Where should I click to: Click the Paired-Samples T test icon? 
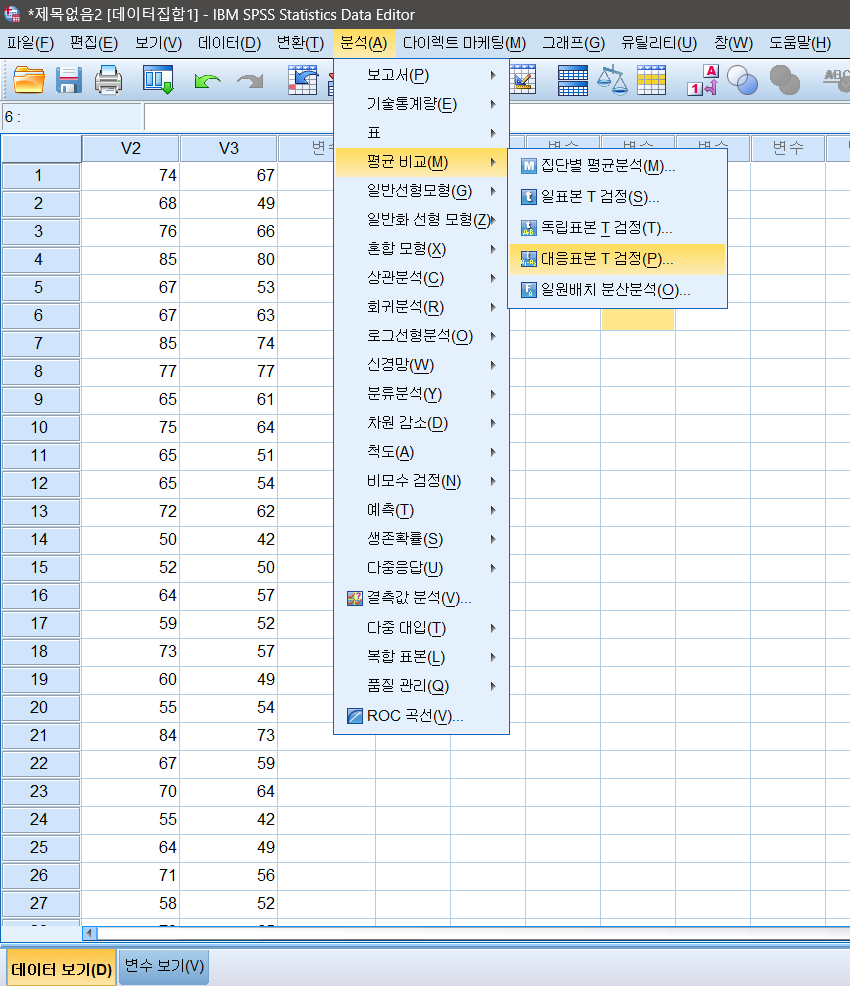pyautogui.click(x=529, y=259)
